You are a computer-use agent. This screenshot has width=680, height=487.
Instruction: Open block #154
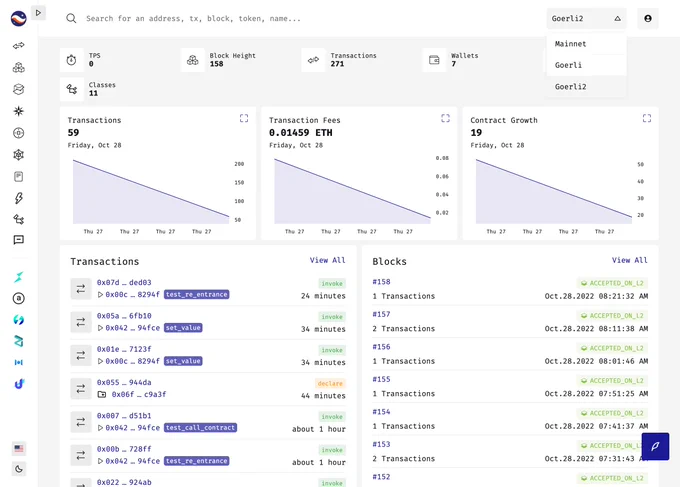coord(382,412)
